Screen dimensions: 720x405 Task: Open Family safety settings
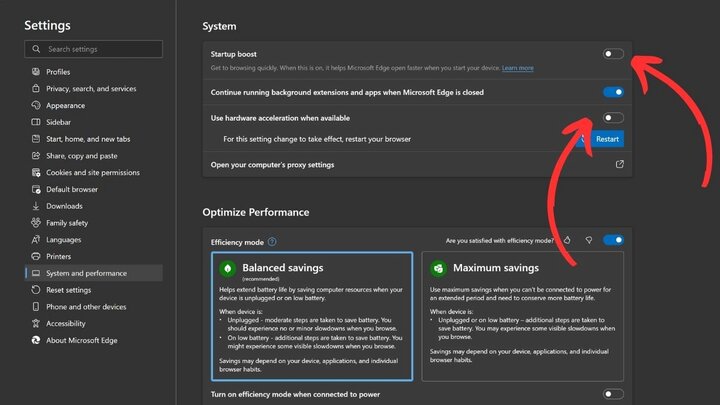pos(94,223)
